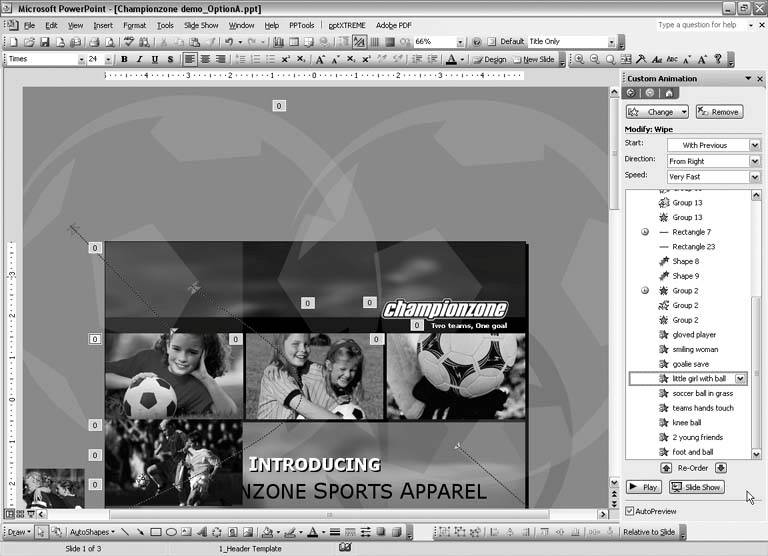This screenshot has height=556, width=768.
Task: Open the font size 24 dropdown
Action: (108, 59)
